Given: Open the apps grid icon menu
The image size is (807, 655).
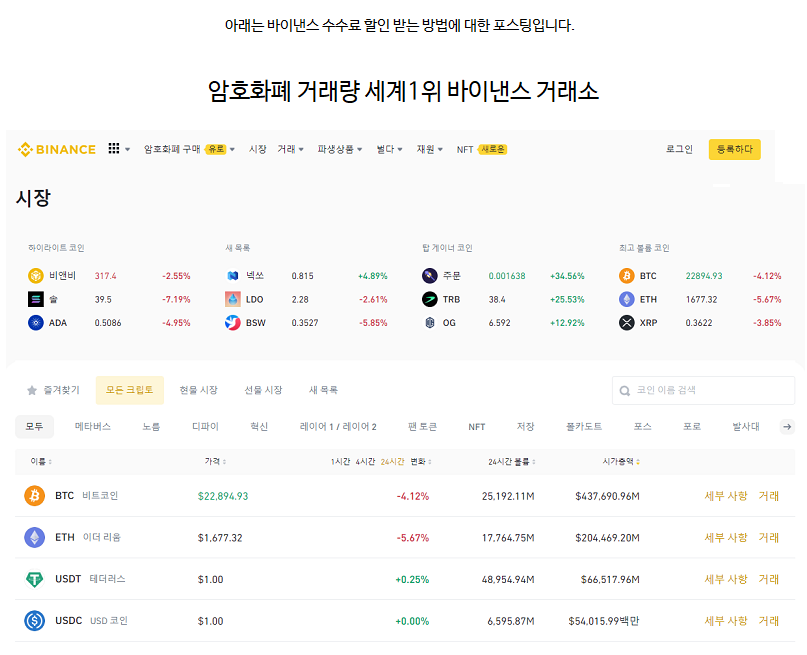Looking at the screenshot, I should point(114,149).
